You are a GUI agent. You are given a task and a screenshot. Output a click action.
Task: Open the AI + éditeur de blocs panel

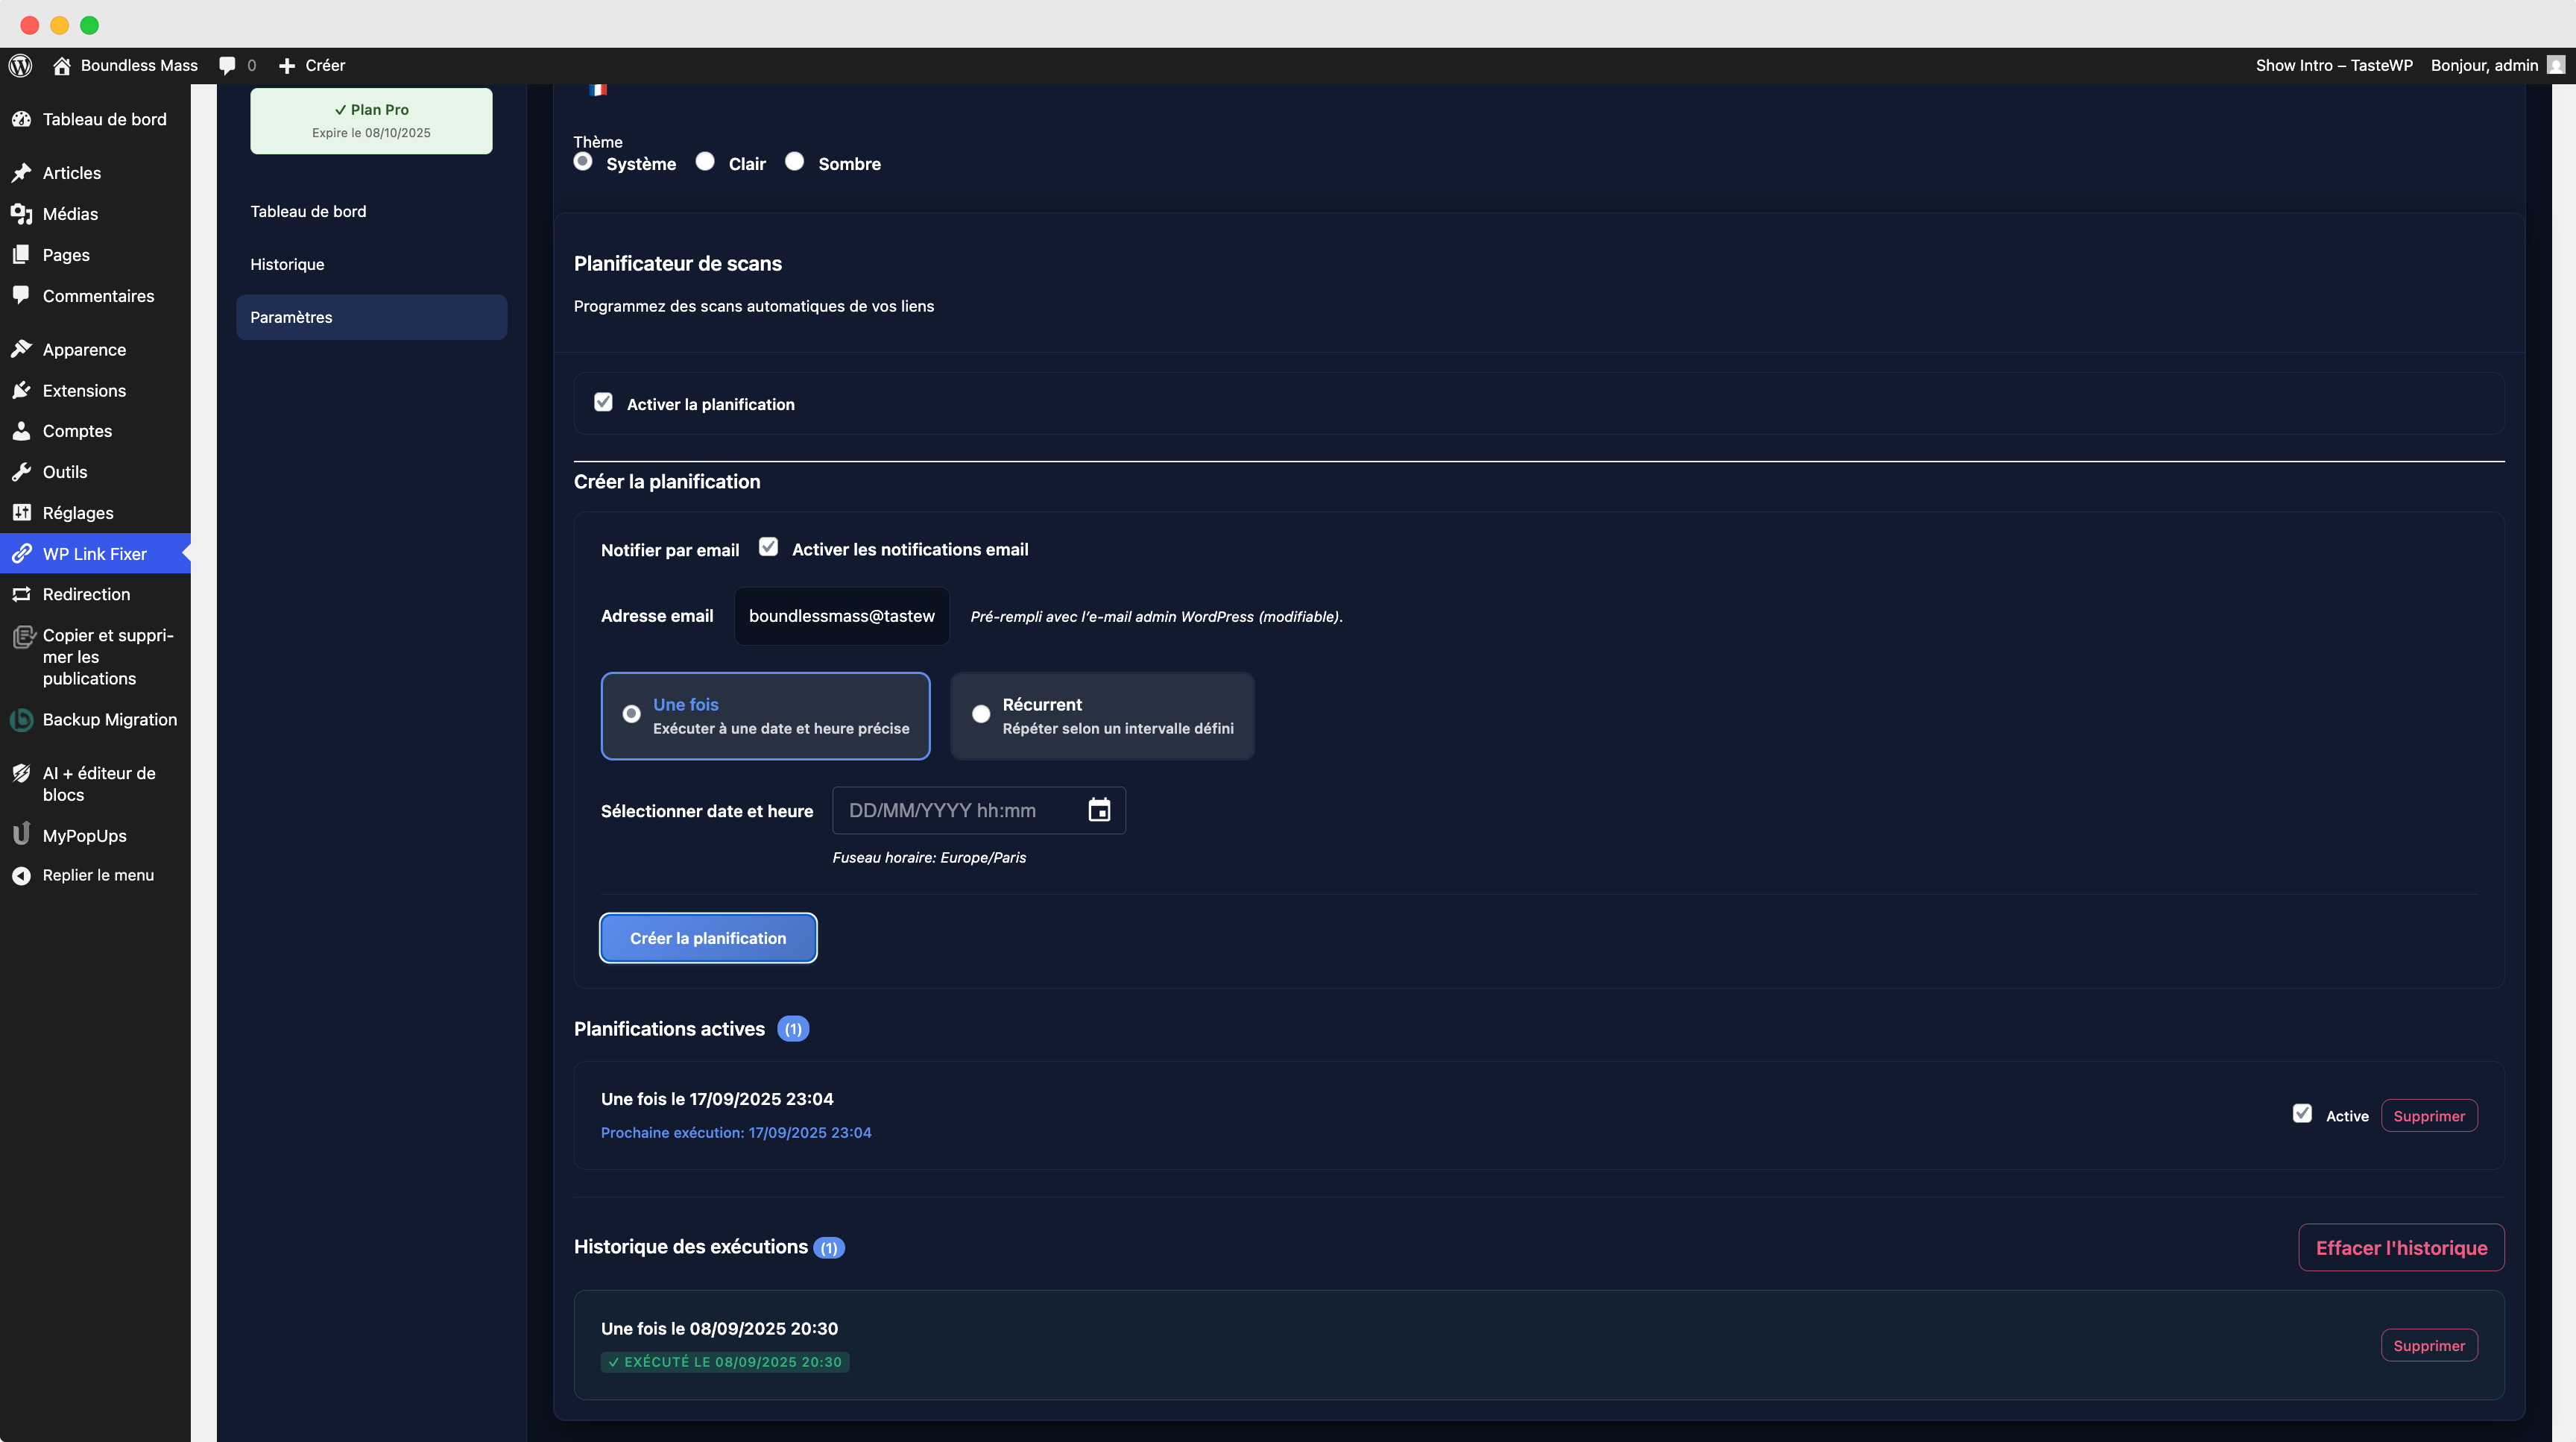98,783
